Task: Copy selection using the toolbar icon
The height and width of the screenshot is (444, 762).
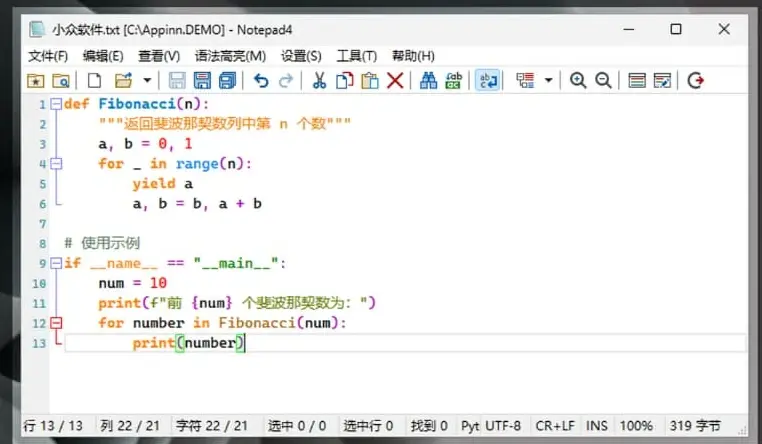Action: tap(345, 80)
